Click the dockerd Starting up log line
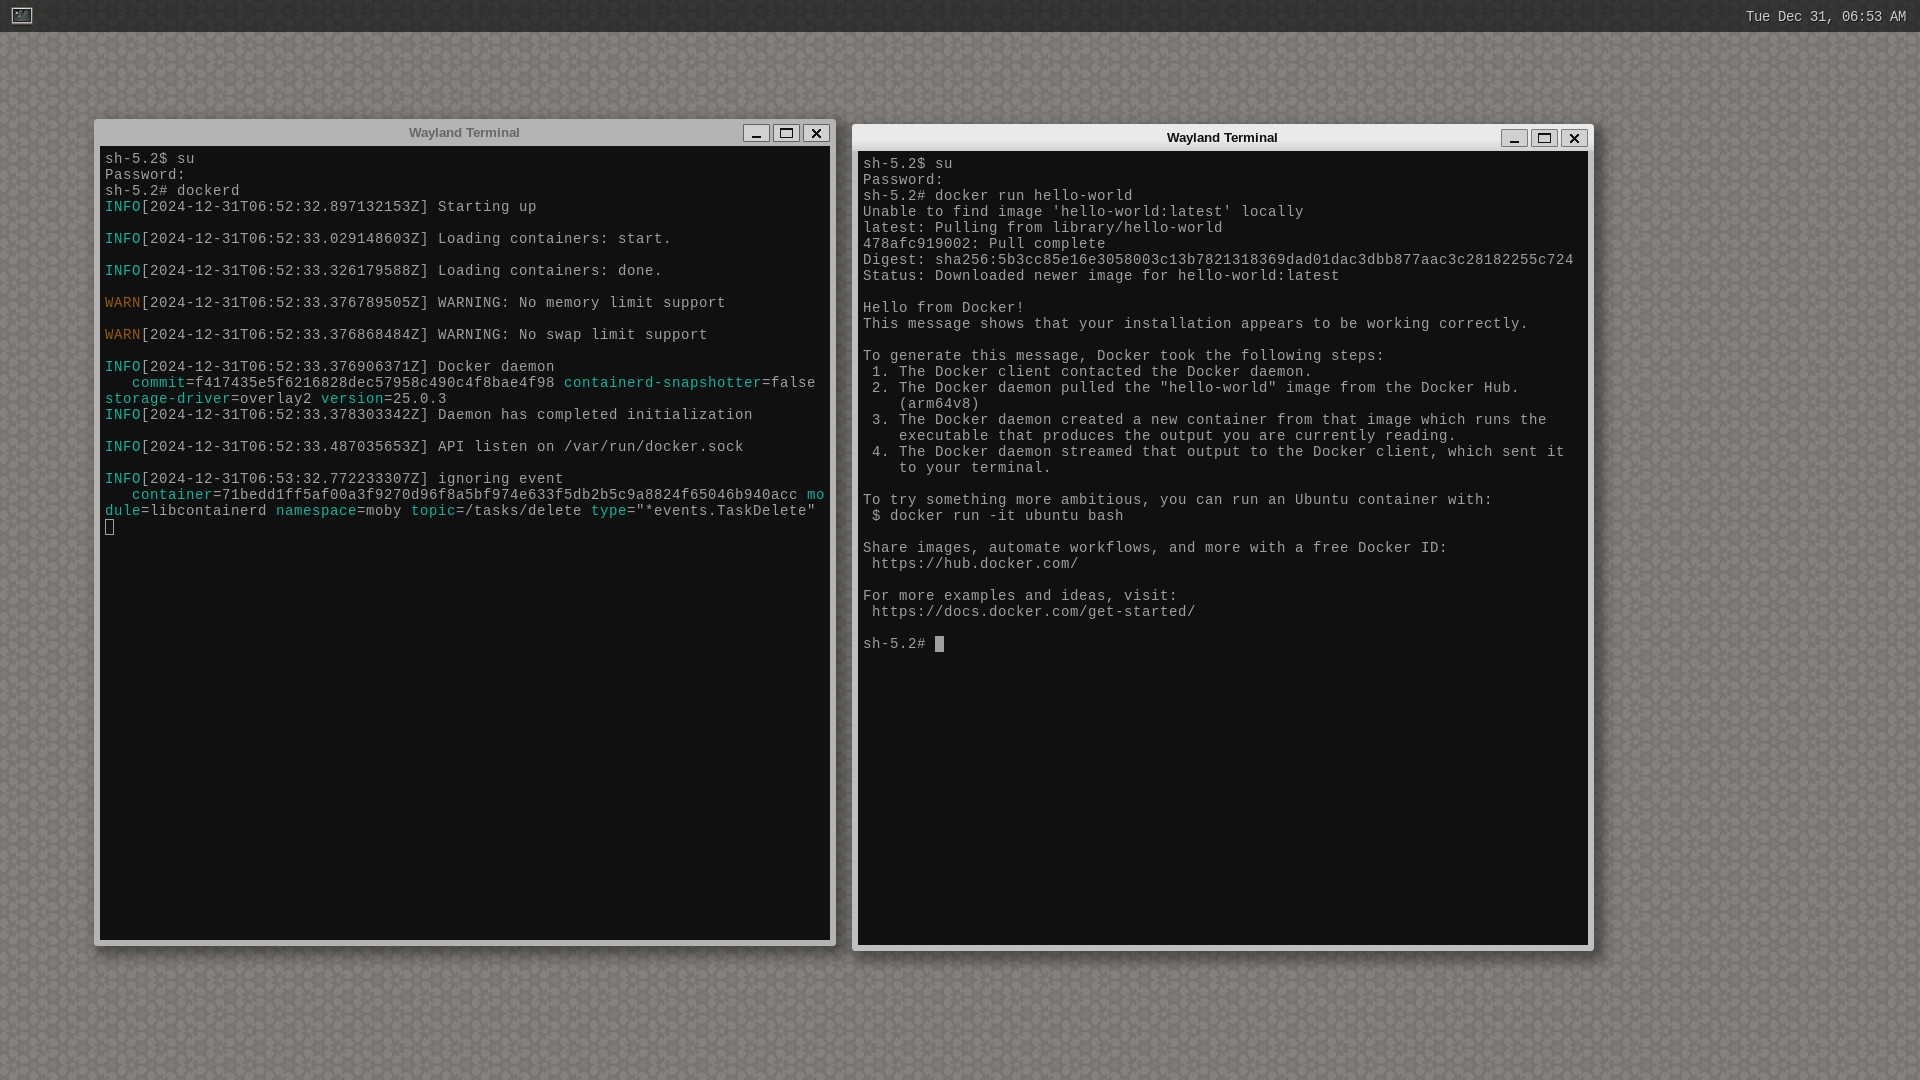Screen dimensions: 1920x1080 (320, 207)
